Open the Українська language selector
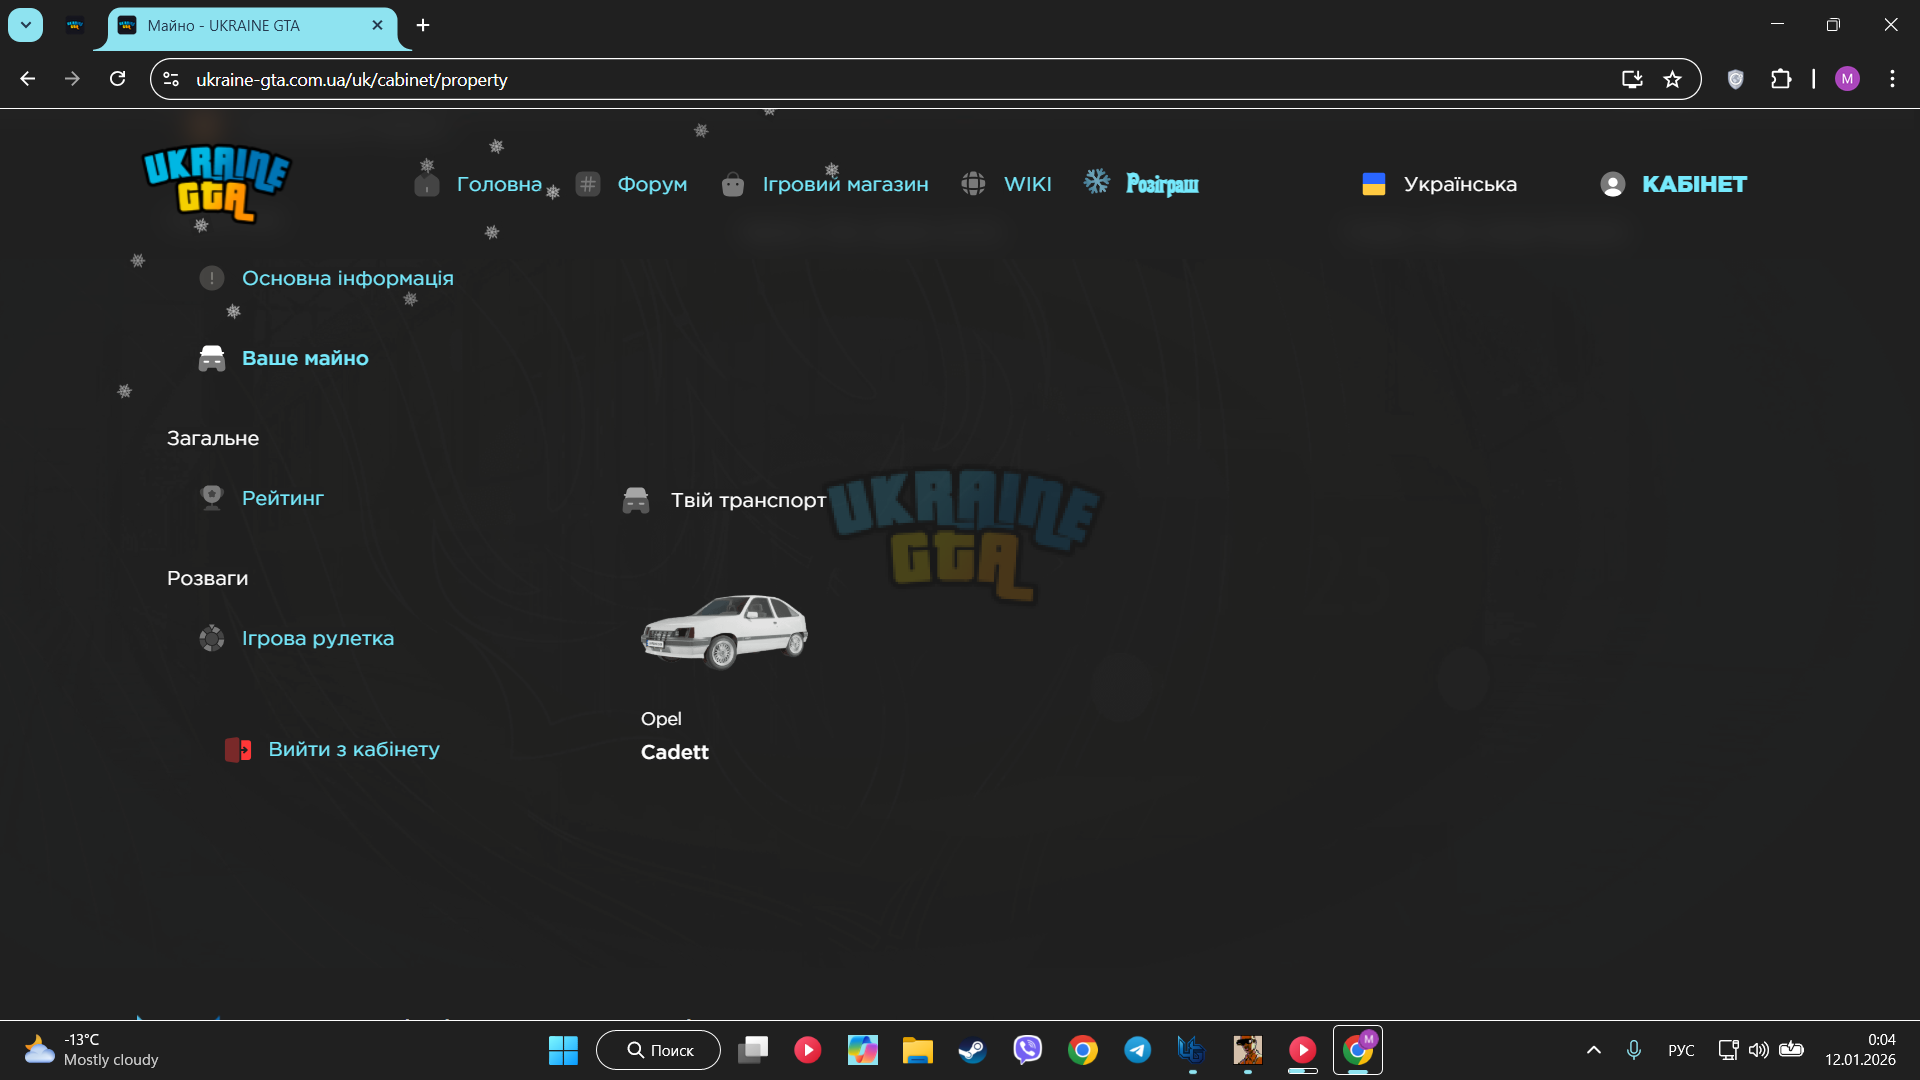This screenshot has height=1080, width=1920. click(1460, 184)
